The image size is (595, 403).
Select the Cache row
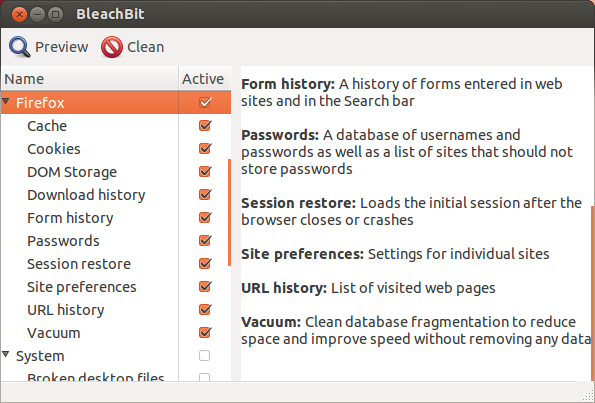(x=116, y=126)
